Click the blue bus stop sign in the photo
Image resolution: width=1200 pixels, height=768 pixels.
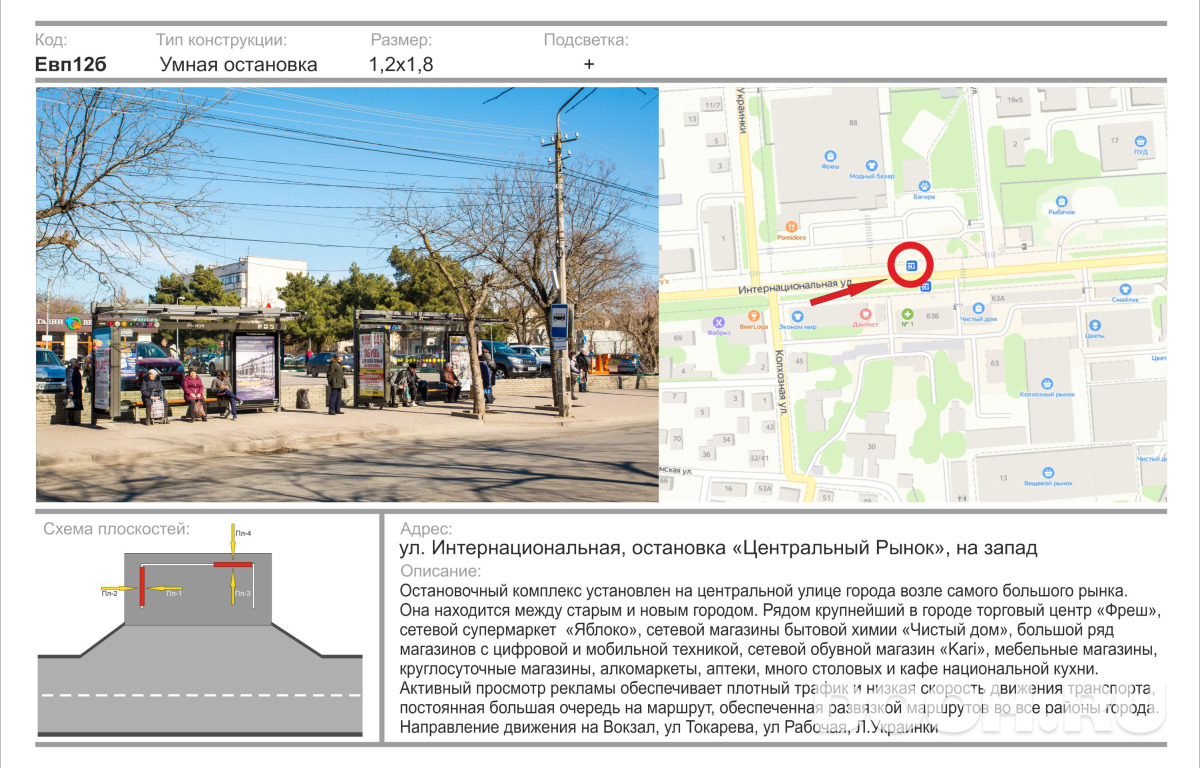tap(559, 320)
